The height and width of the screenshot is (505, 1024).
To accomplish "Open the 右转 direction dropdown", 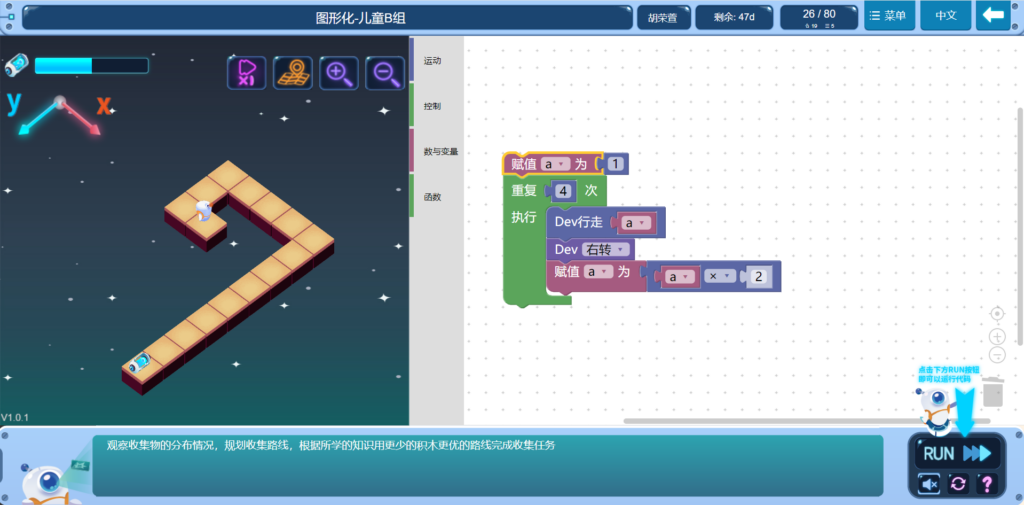I will tap(607, 249).
